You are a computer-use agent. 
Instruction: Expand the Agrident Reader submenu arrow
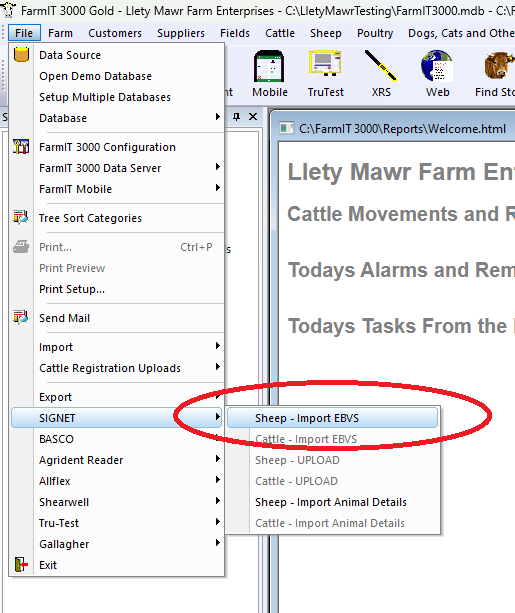coord(218,459)
